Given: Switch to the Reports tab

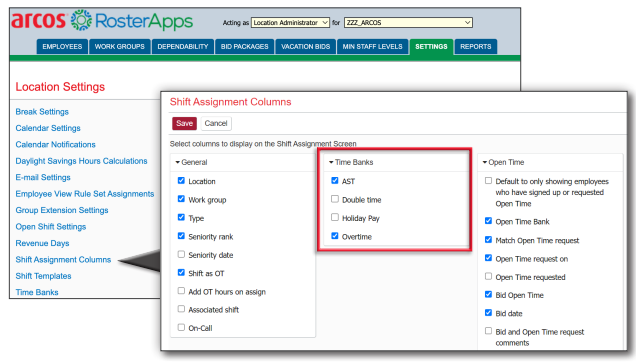Looking at the screenshot, I should coord(475,47).
